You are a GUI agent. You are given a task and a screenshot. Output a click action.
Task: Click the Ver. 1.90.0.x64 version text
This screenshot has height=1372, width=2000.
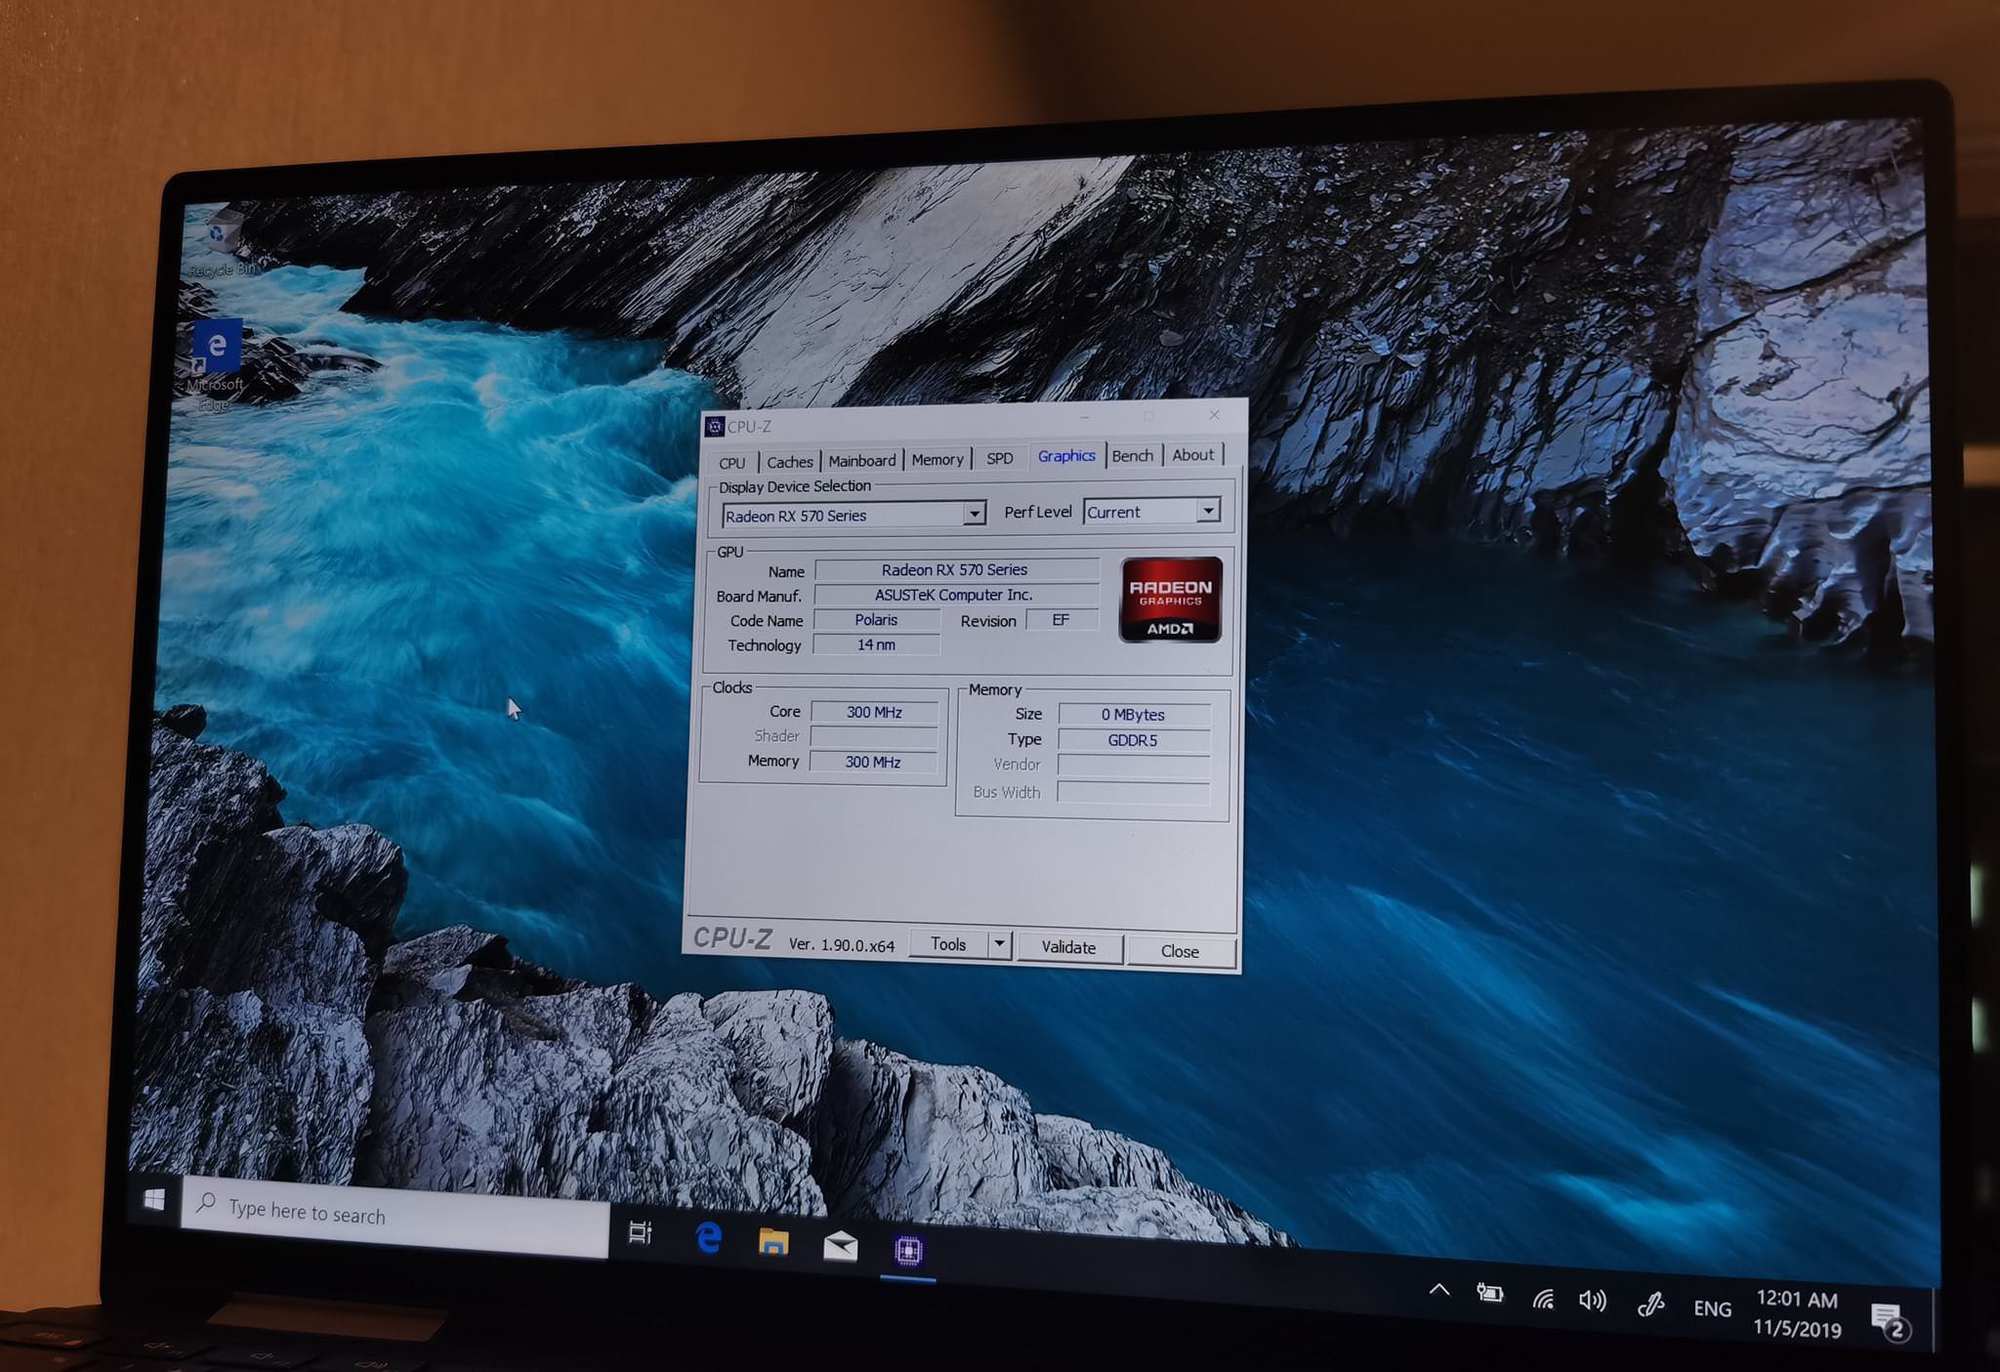coord(842,945)
